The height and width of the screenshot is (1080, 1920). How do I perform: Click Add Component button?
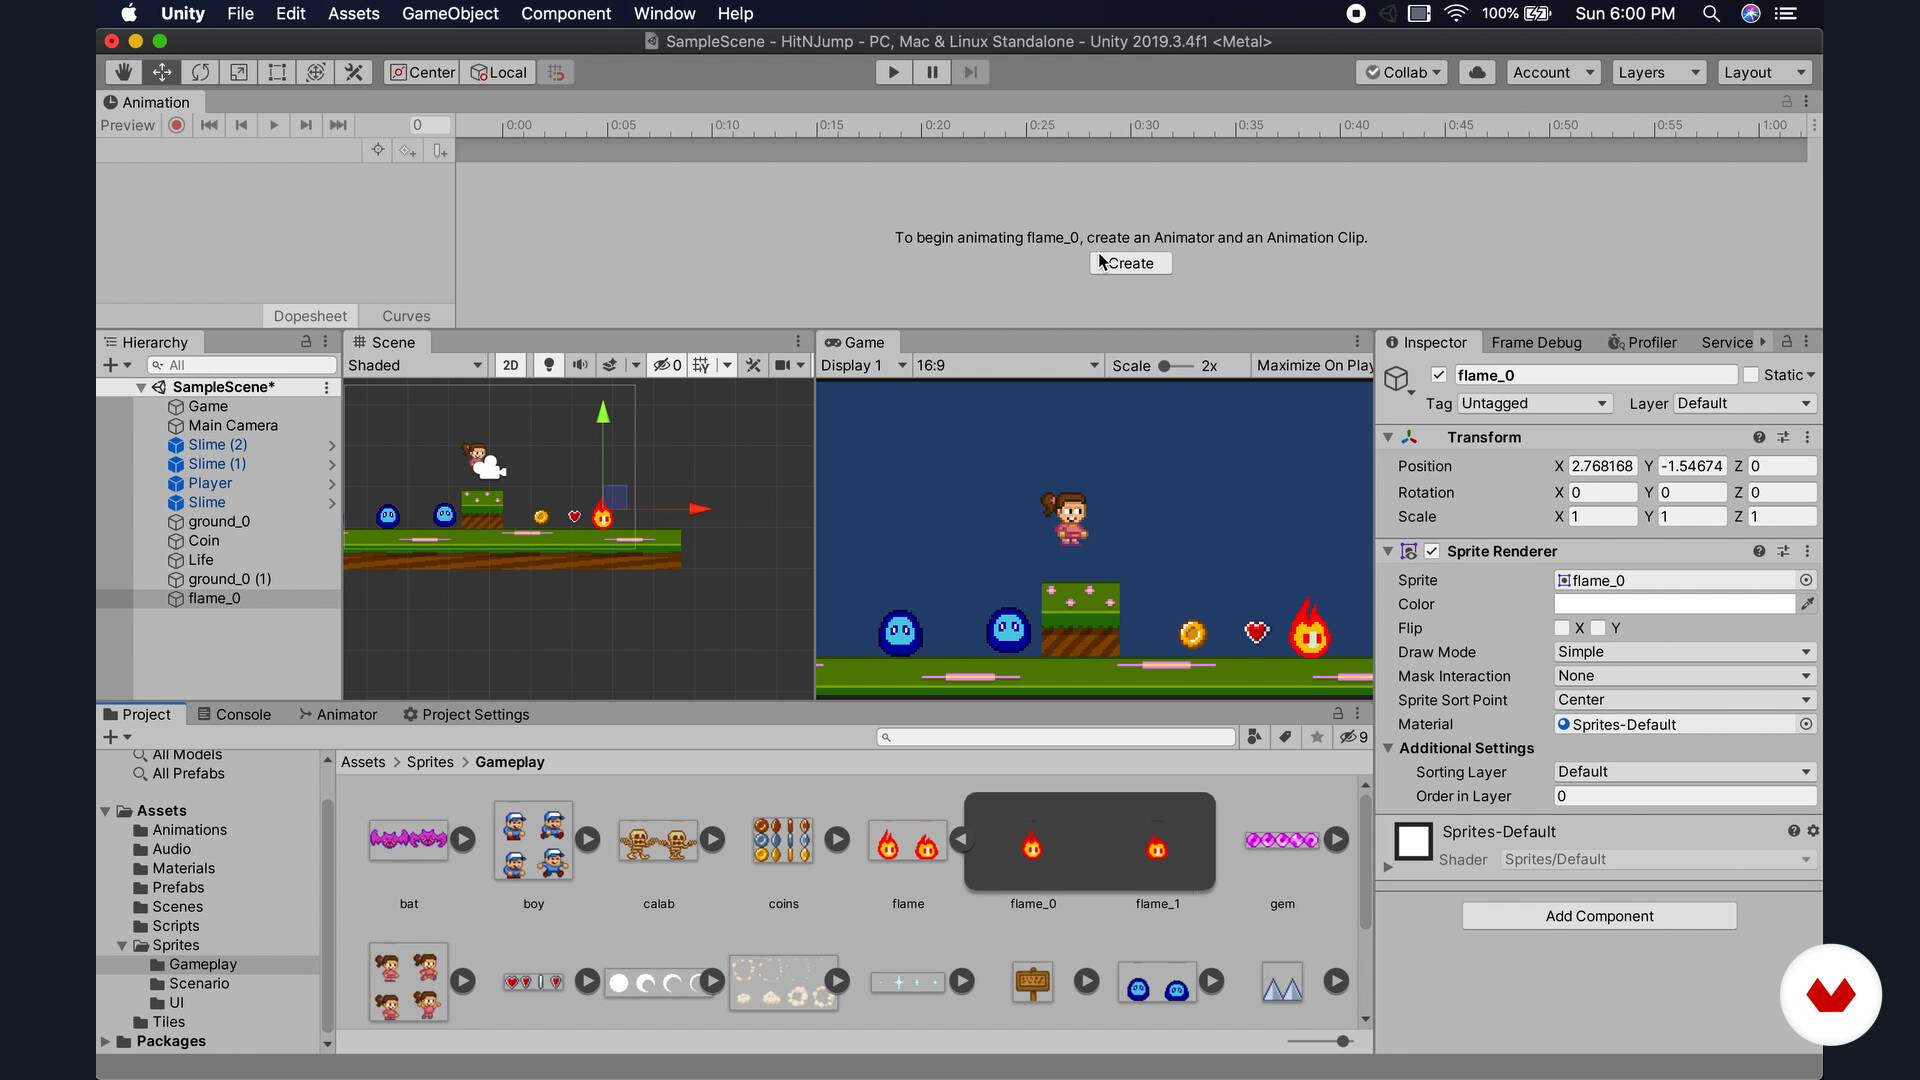point(1599,916)
